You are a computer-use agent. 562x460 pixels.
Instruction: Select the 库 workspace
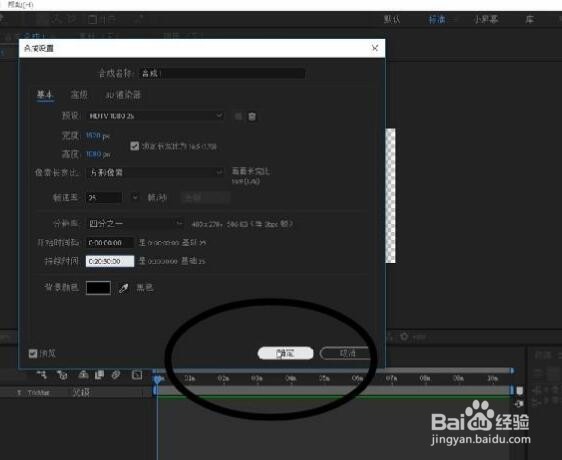click(529, 19)
